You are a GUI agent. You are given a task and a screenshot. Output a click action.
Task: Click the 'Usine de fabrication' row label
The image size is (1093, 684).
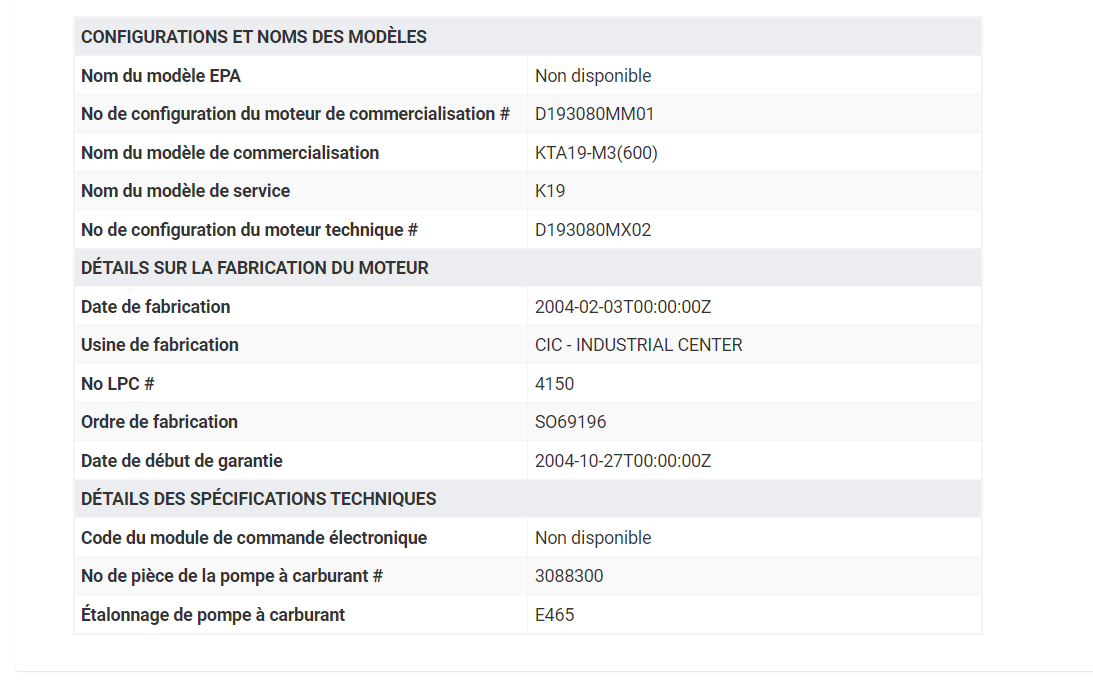coord(160,345)
